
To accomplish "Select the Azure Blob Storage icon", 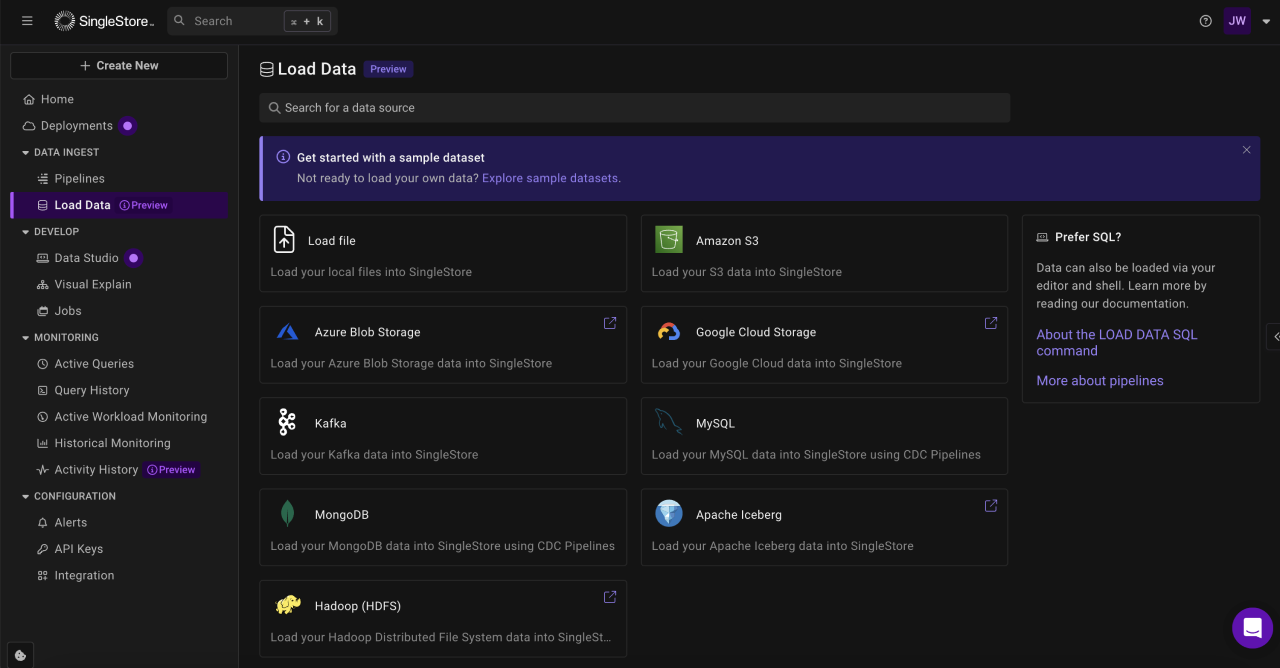I will coord(287,331).
